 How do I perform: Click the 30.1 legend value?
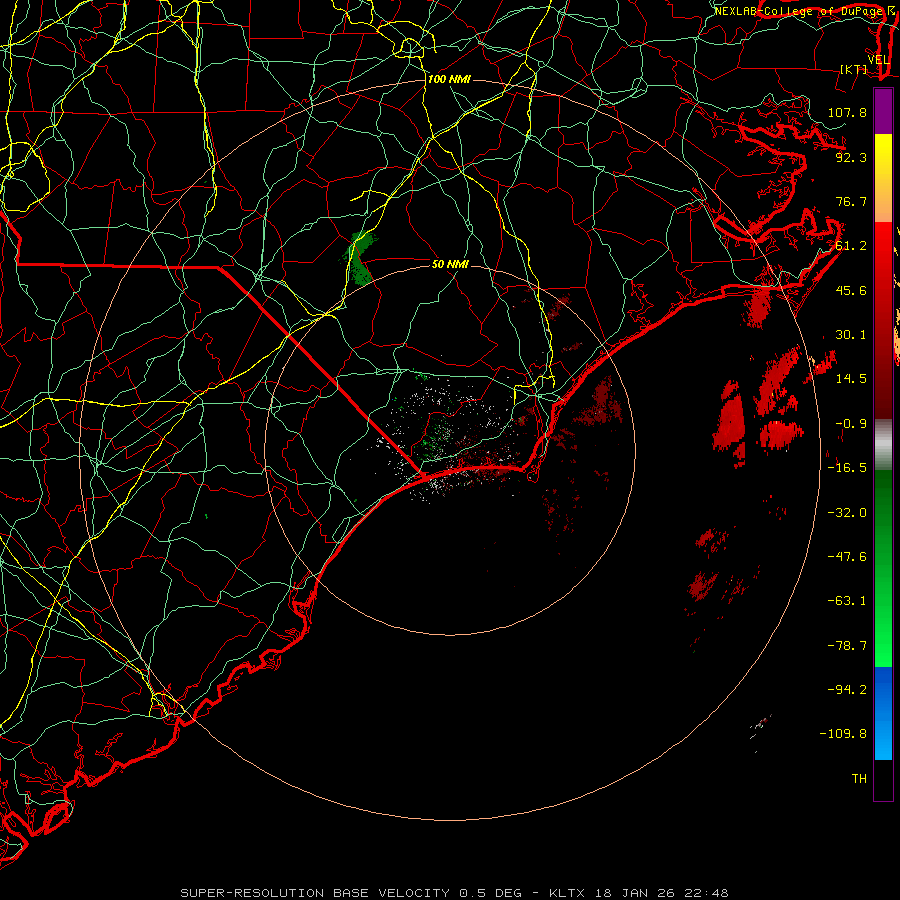coord(851,335)
